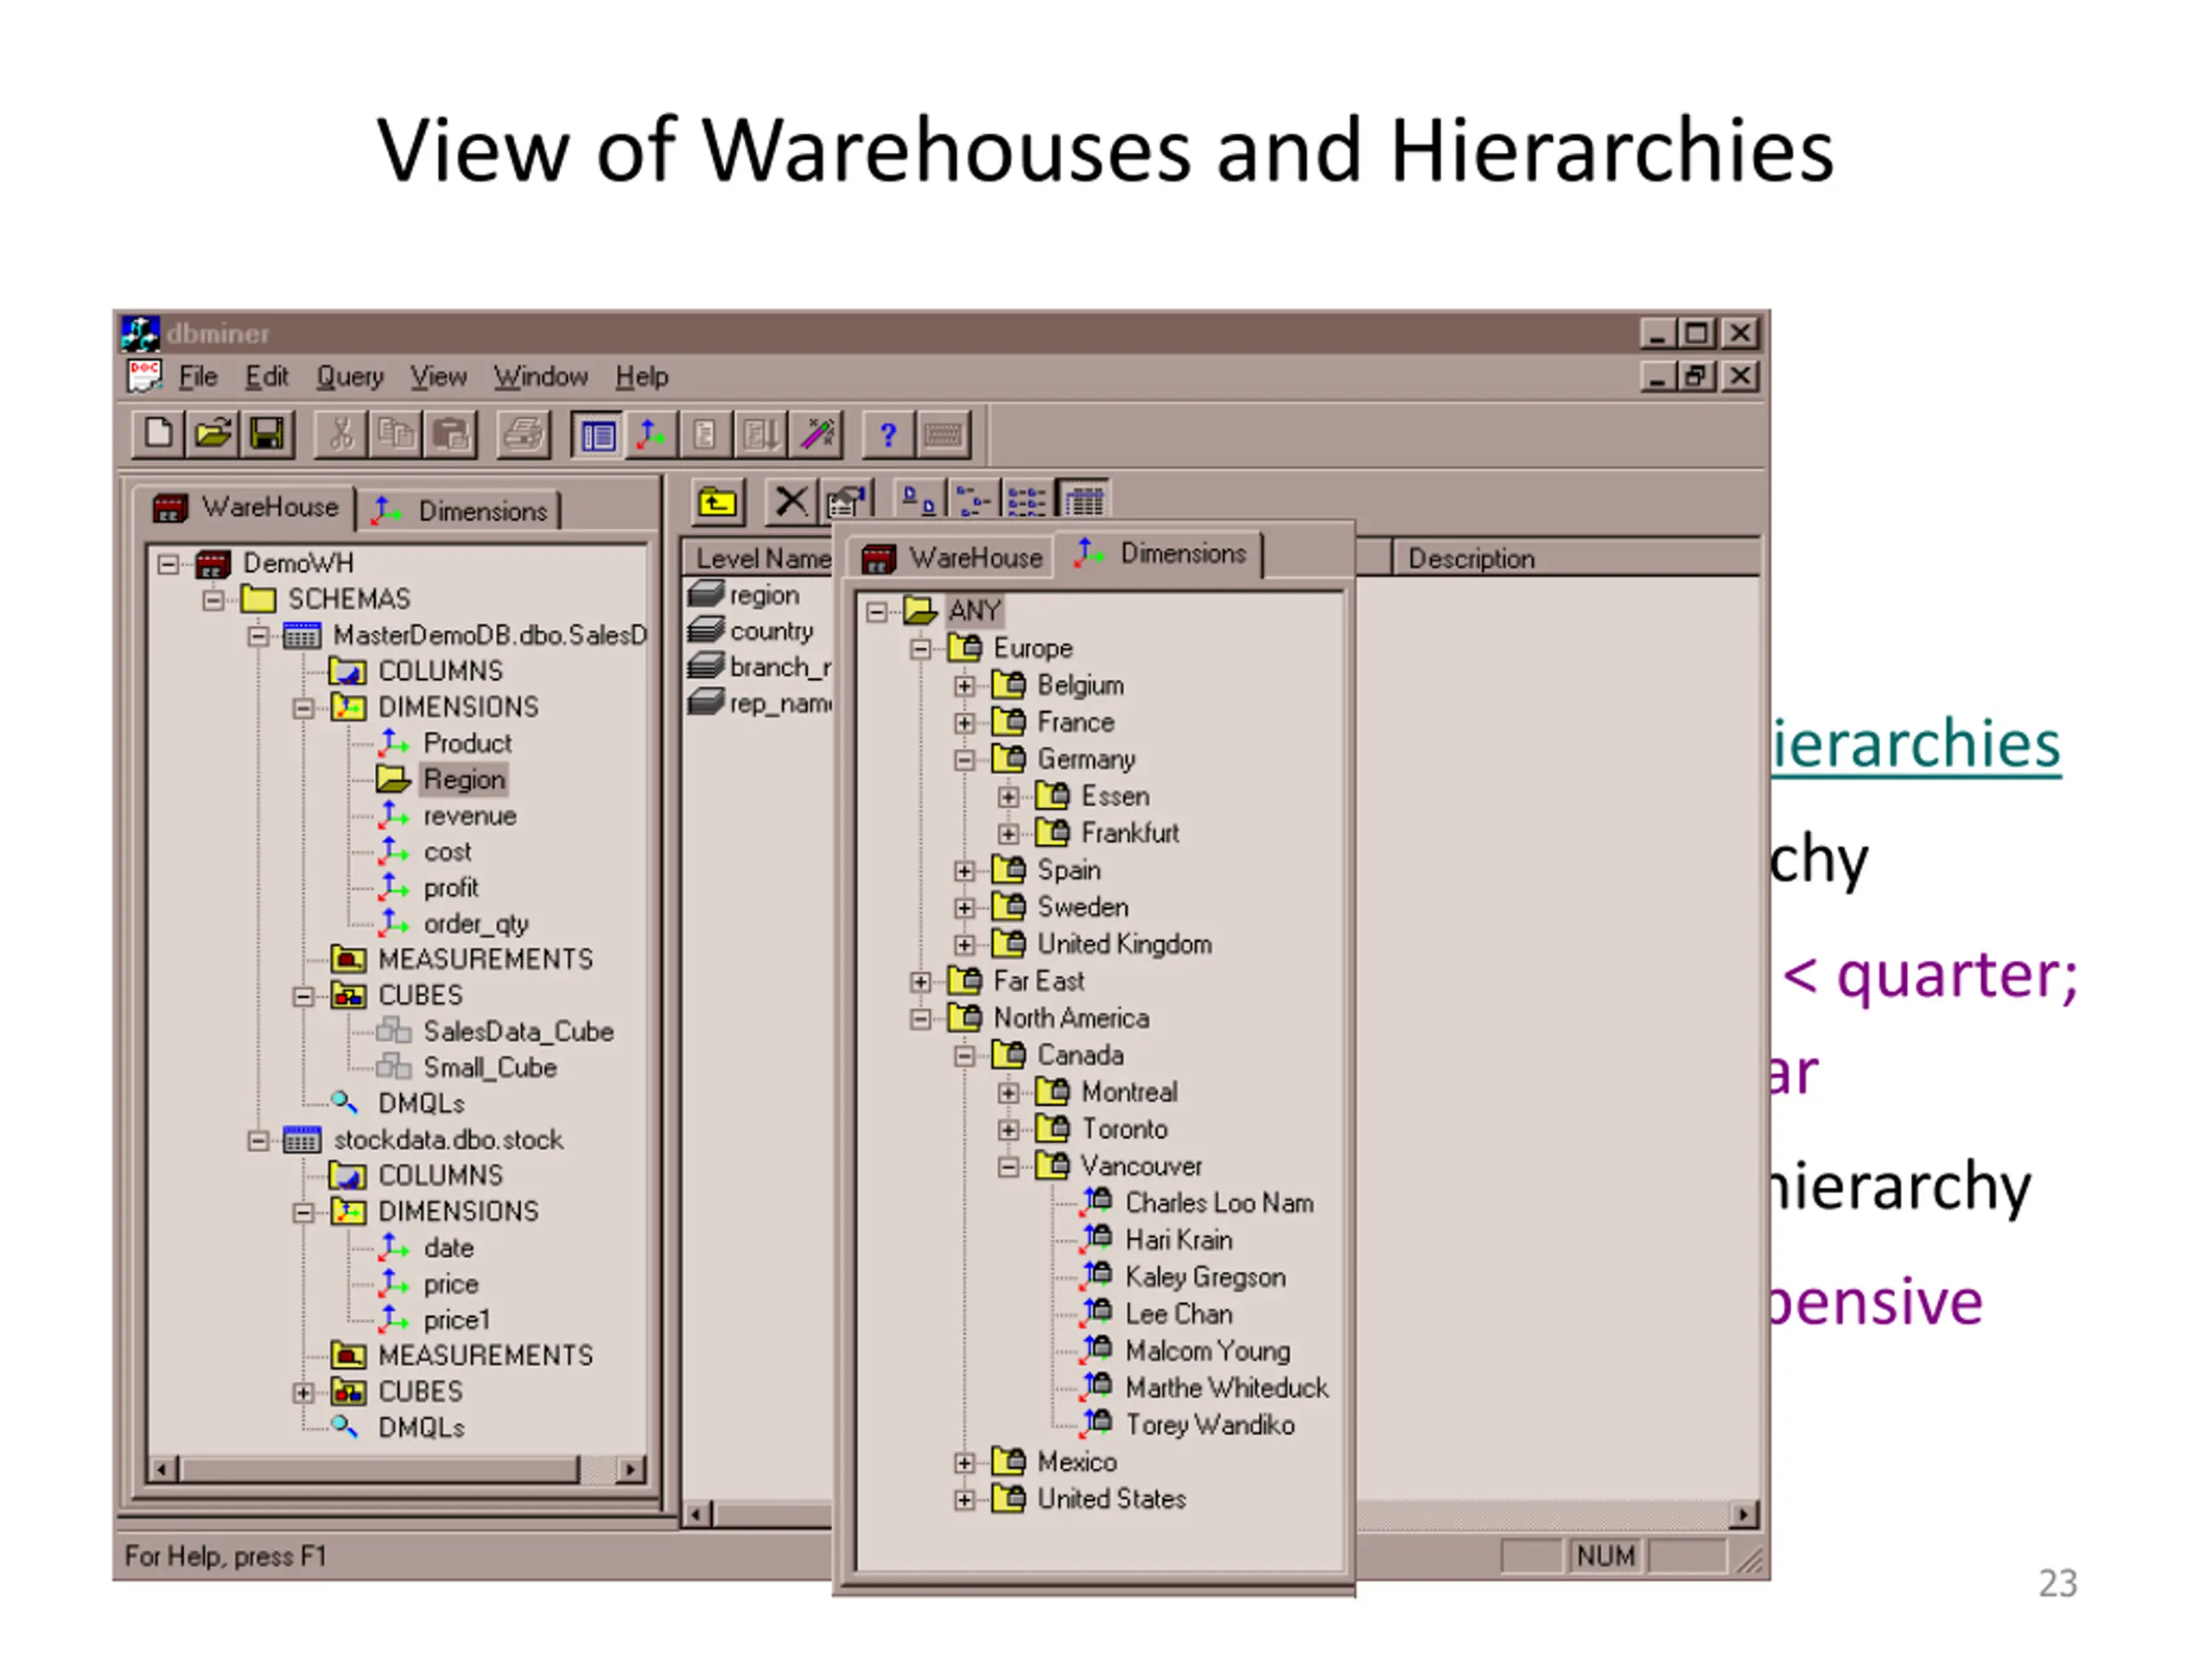Click the dimension axes toolbar icon
This screenshot has height=1659, width=2212.
click(x=651, y=435)
